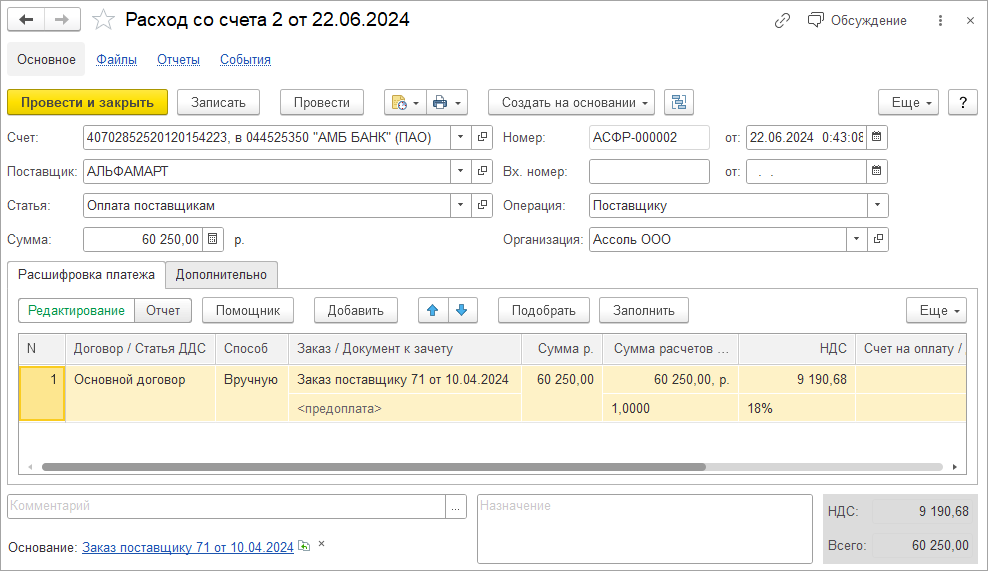Open calculator for the Сумма field
The height and width of the screenshot is (571, 988).
[213, 240]
